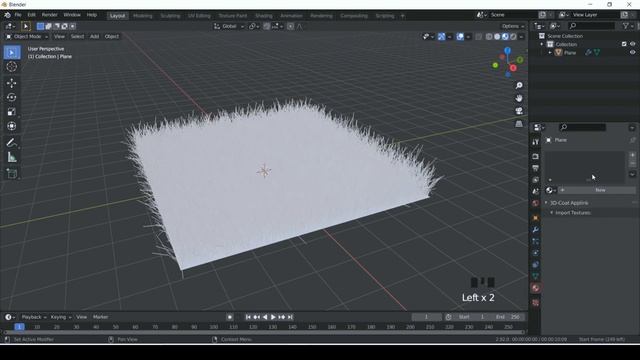This screenshot has height=360, width=640.
Task: Open the Render menu
Action: click(x=50, y=15)
